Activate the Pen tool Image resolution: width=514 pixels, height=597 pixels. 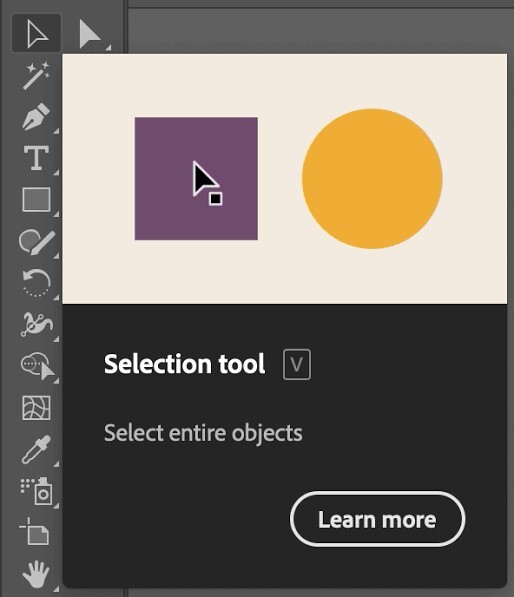coord(37,117)
